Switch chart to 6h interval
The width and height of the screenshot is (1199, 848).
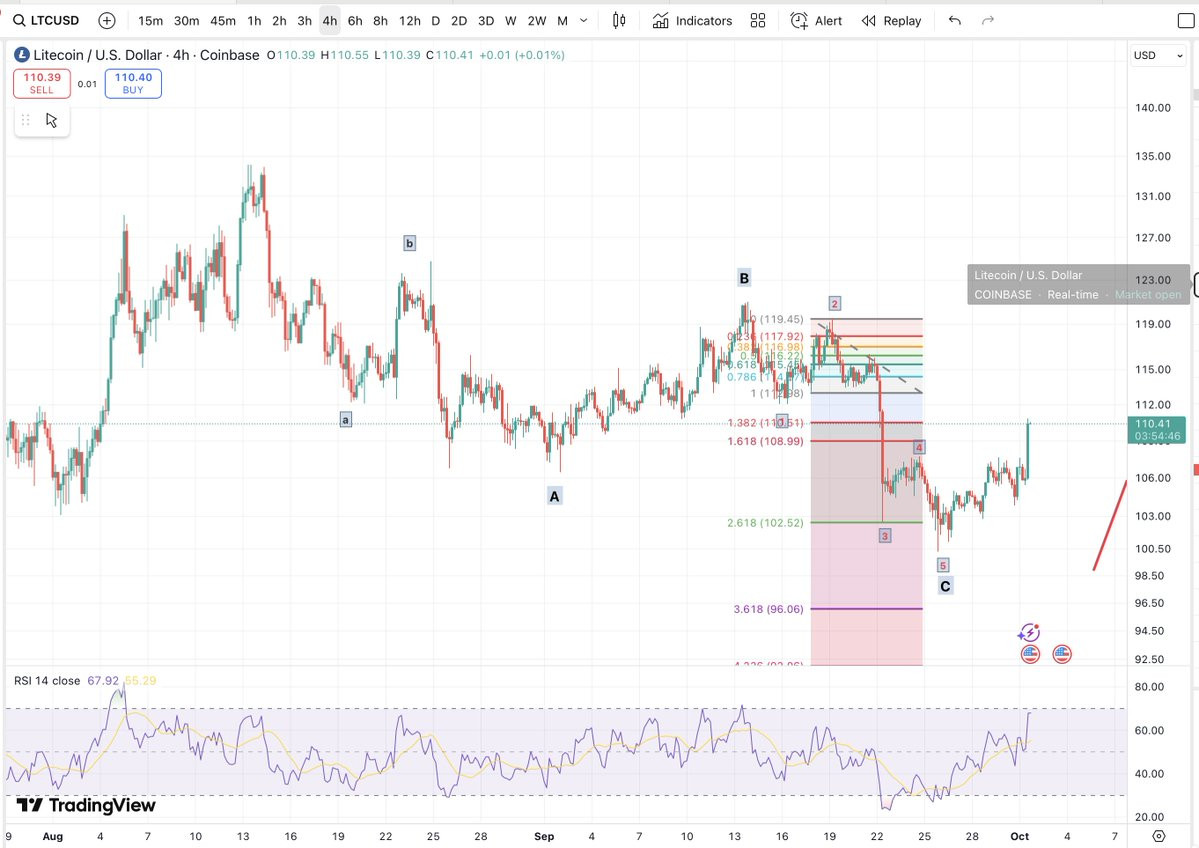click(x=355, y=21)
